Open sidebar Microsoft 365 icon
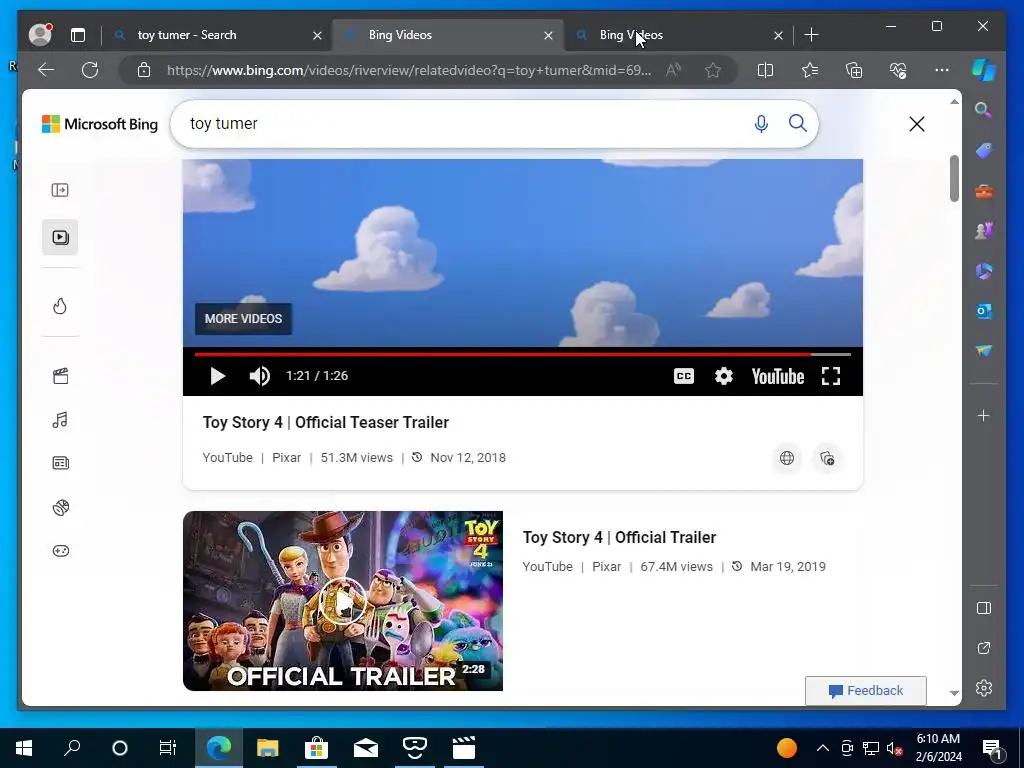 pos(984,270)
